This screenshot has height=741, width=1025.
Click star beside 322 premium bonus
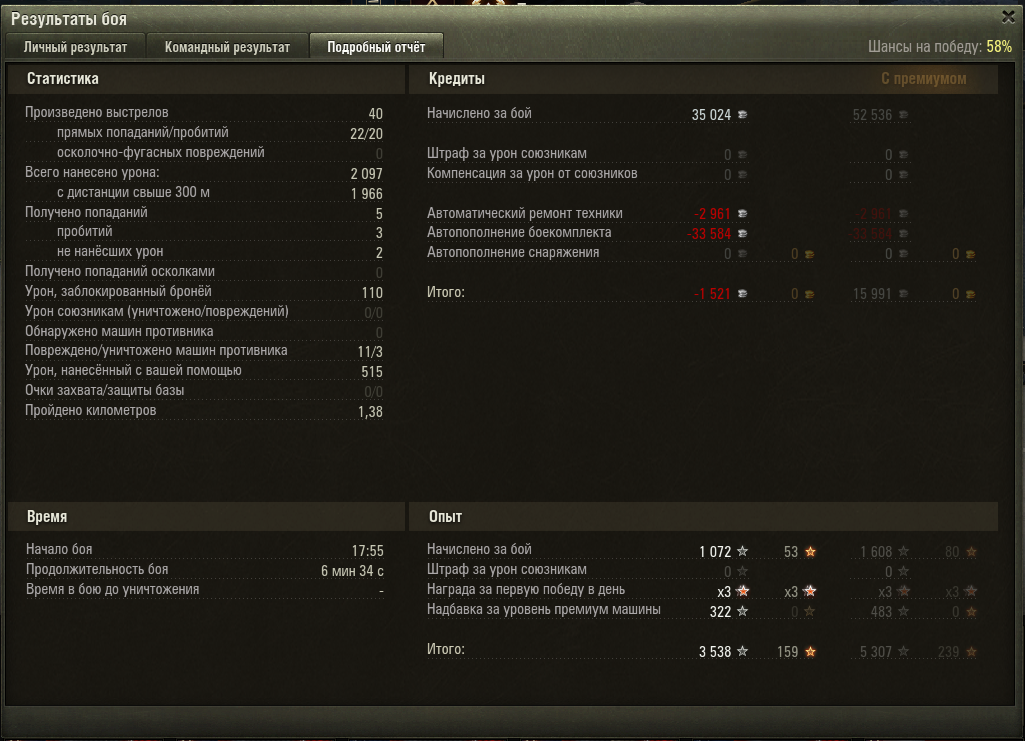[x=743, y=612]
